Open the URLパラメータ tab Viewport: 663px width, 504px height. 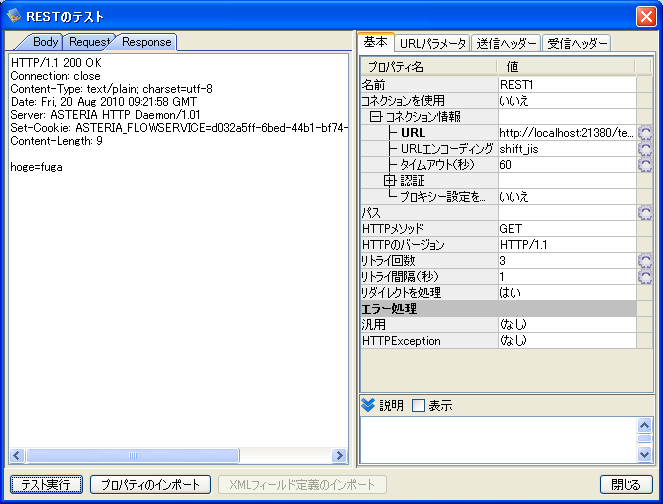point(432,43)
